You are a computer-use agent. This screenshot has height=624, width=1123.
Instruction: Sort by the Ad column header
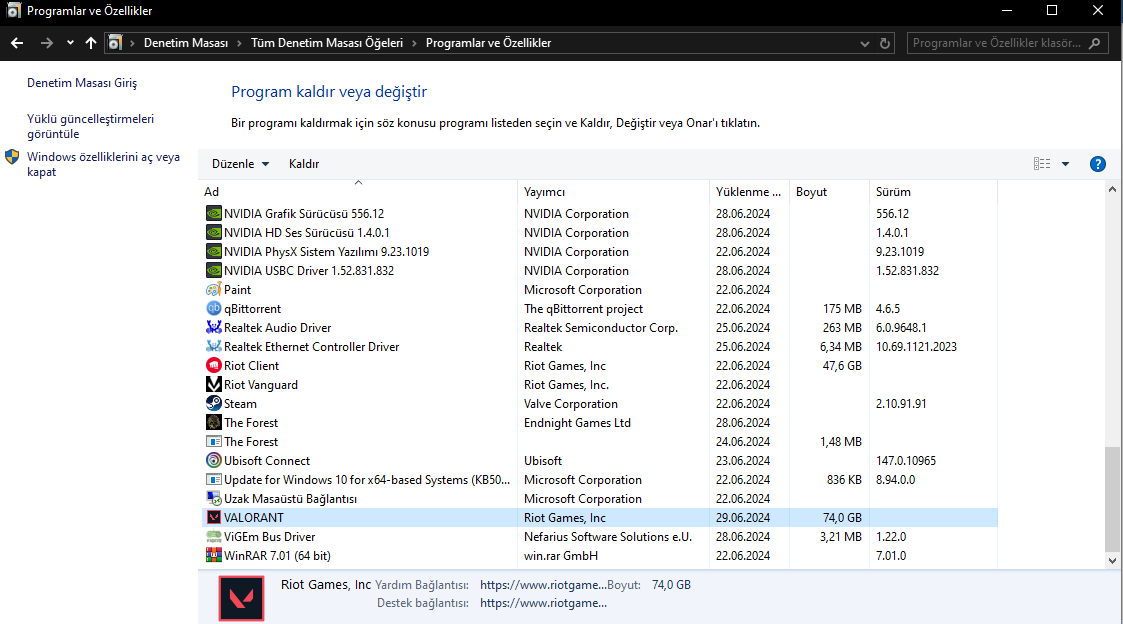pos(358,192)
